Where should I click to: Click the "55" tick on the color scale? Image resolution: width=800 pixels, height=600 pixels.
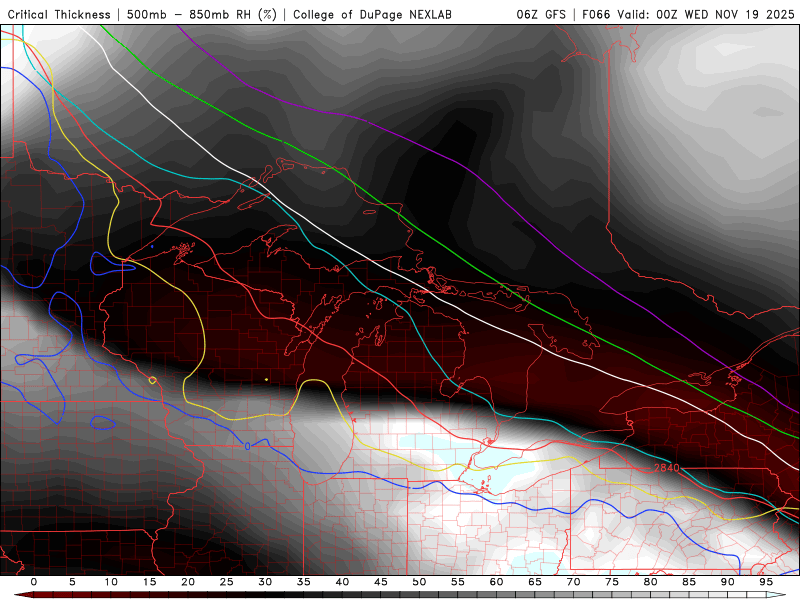click(x=458, y=582)
